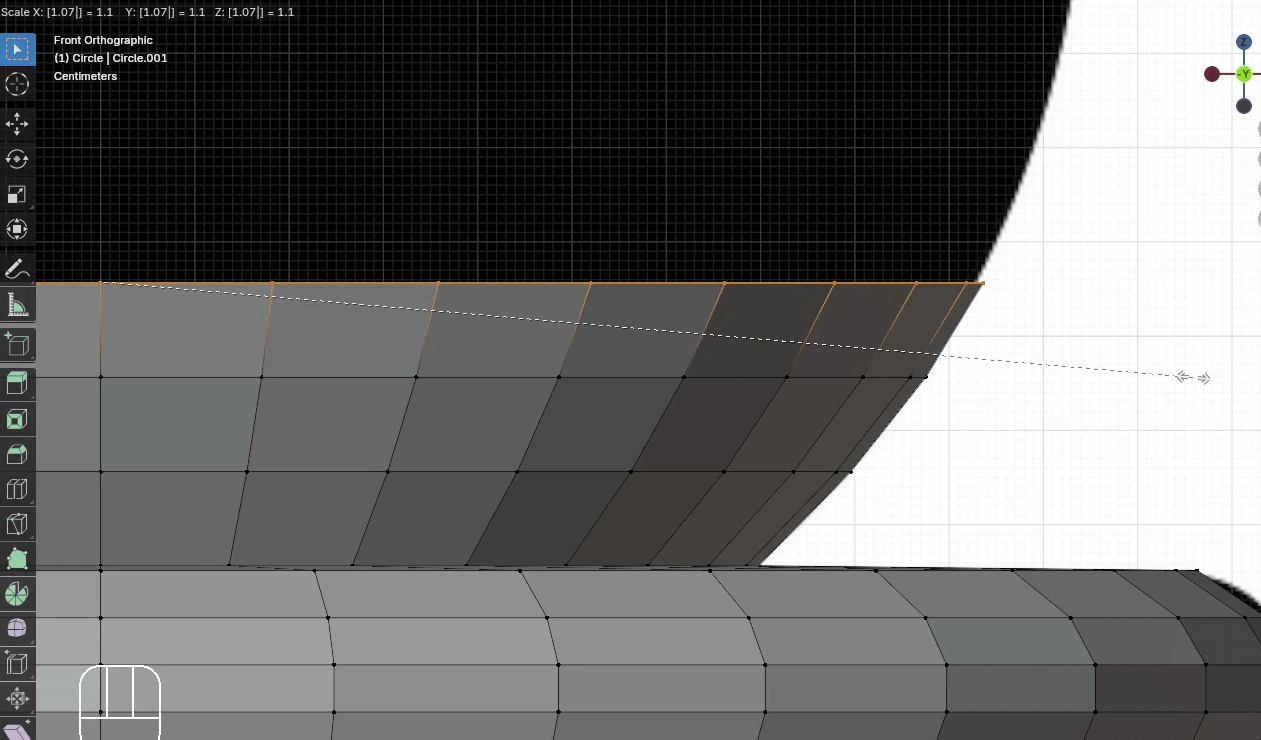Switch to the Poly Build tool

(x=17, y=559)
